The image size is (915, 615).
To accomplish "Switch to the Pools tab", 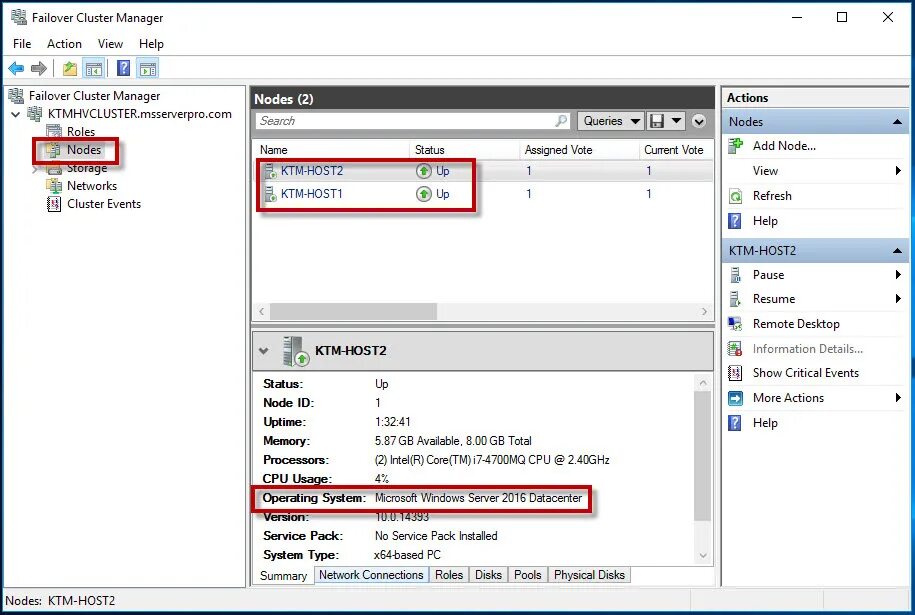I will [528, 575].
